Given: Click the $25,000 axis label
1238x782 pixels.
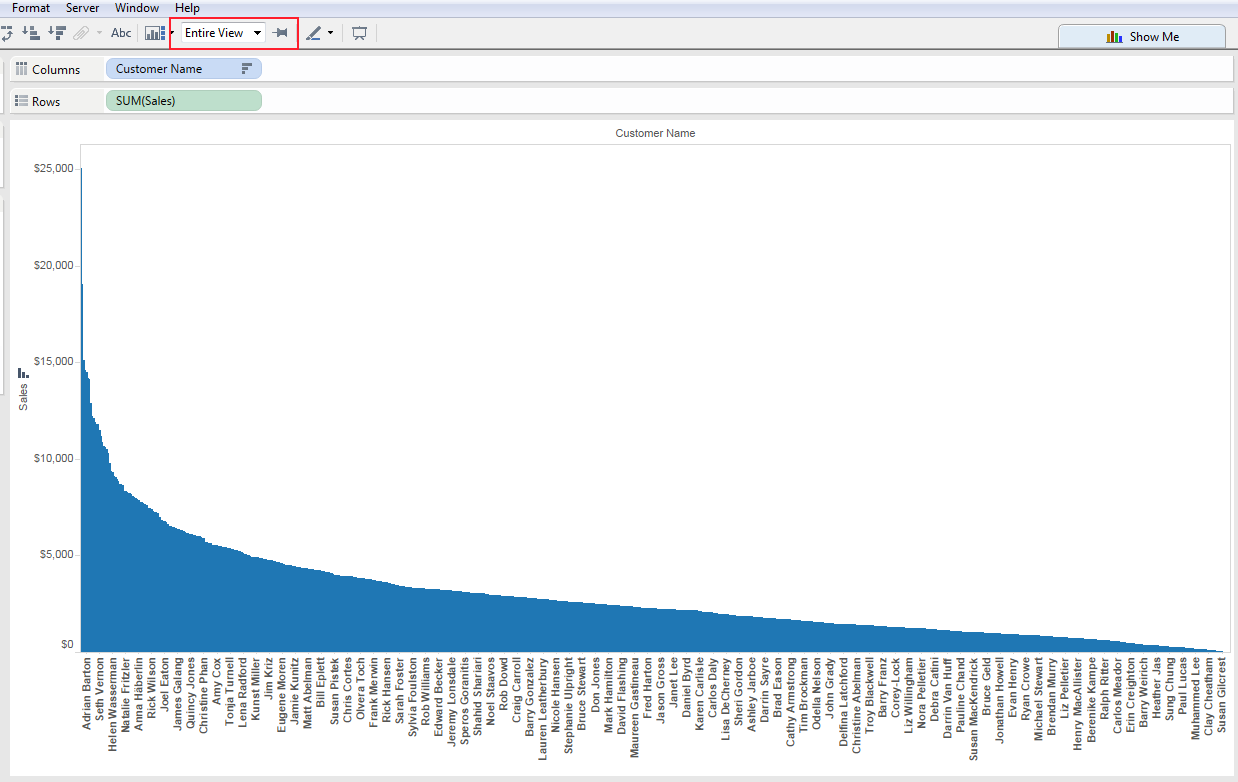Looking at the screenshot, I should (x=54, y=169).
